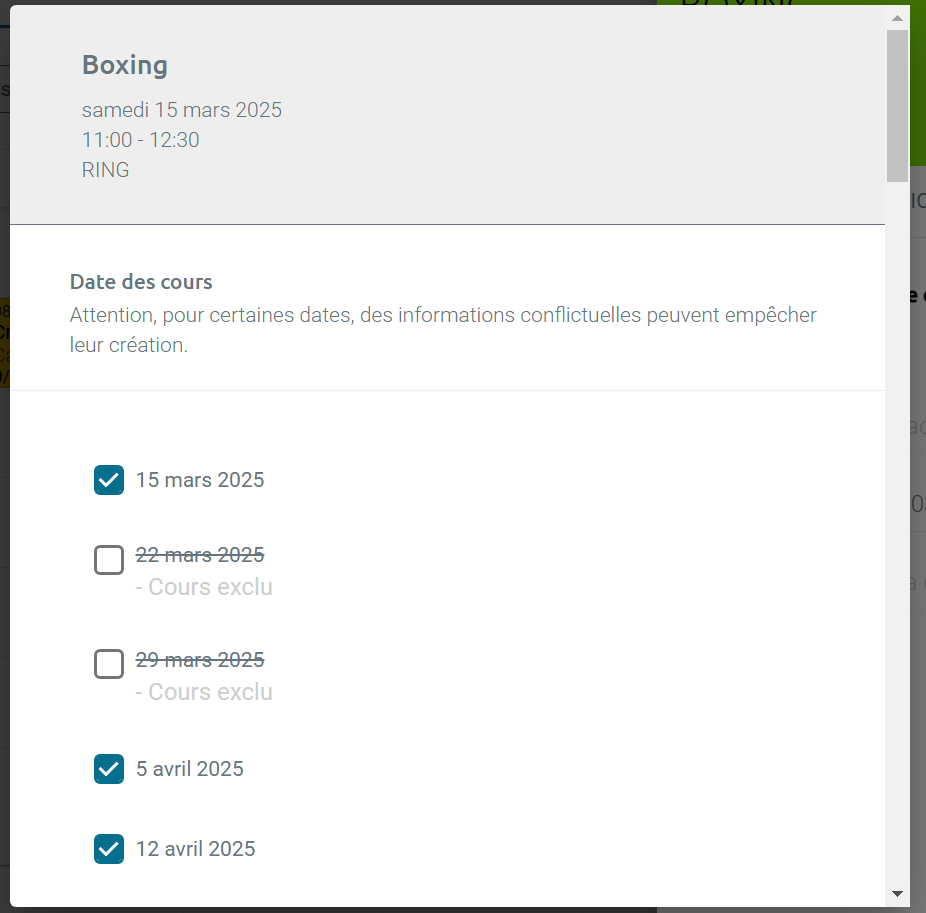This screenshot has width=926, height=913.
Task: Click the struck-through "22 mars 2025" label
Action: 200,555
